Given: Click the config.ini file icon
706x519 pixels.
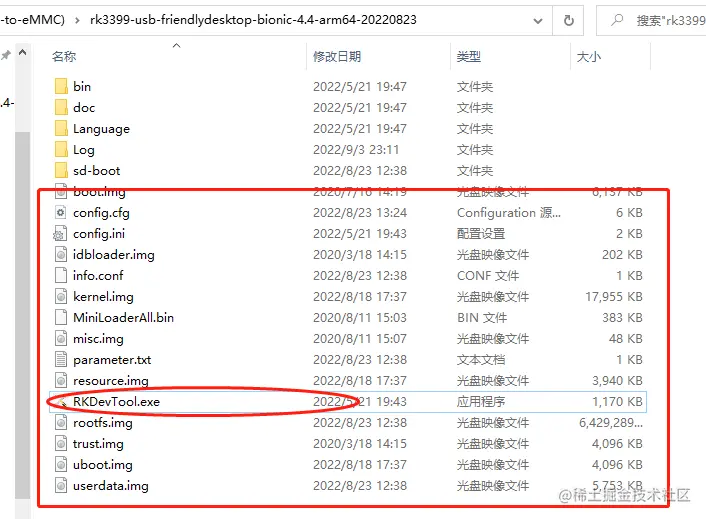Looking at the screenshot, I should 61,234.
